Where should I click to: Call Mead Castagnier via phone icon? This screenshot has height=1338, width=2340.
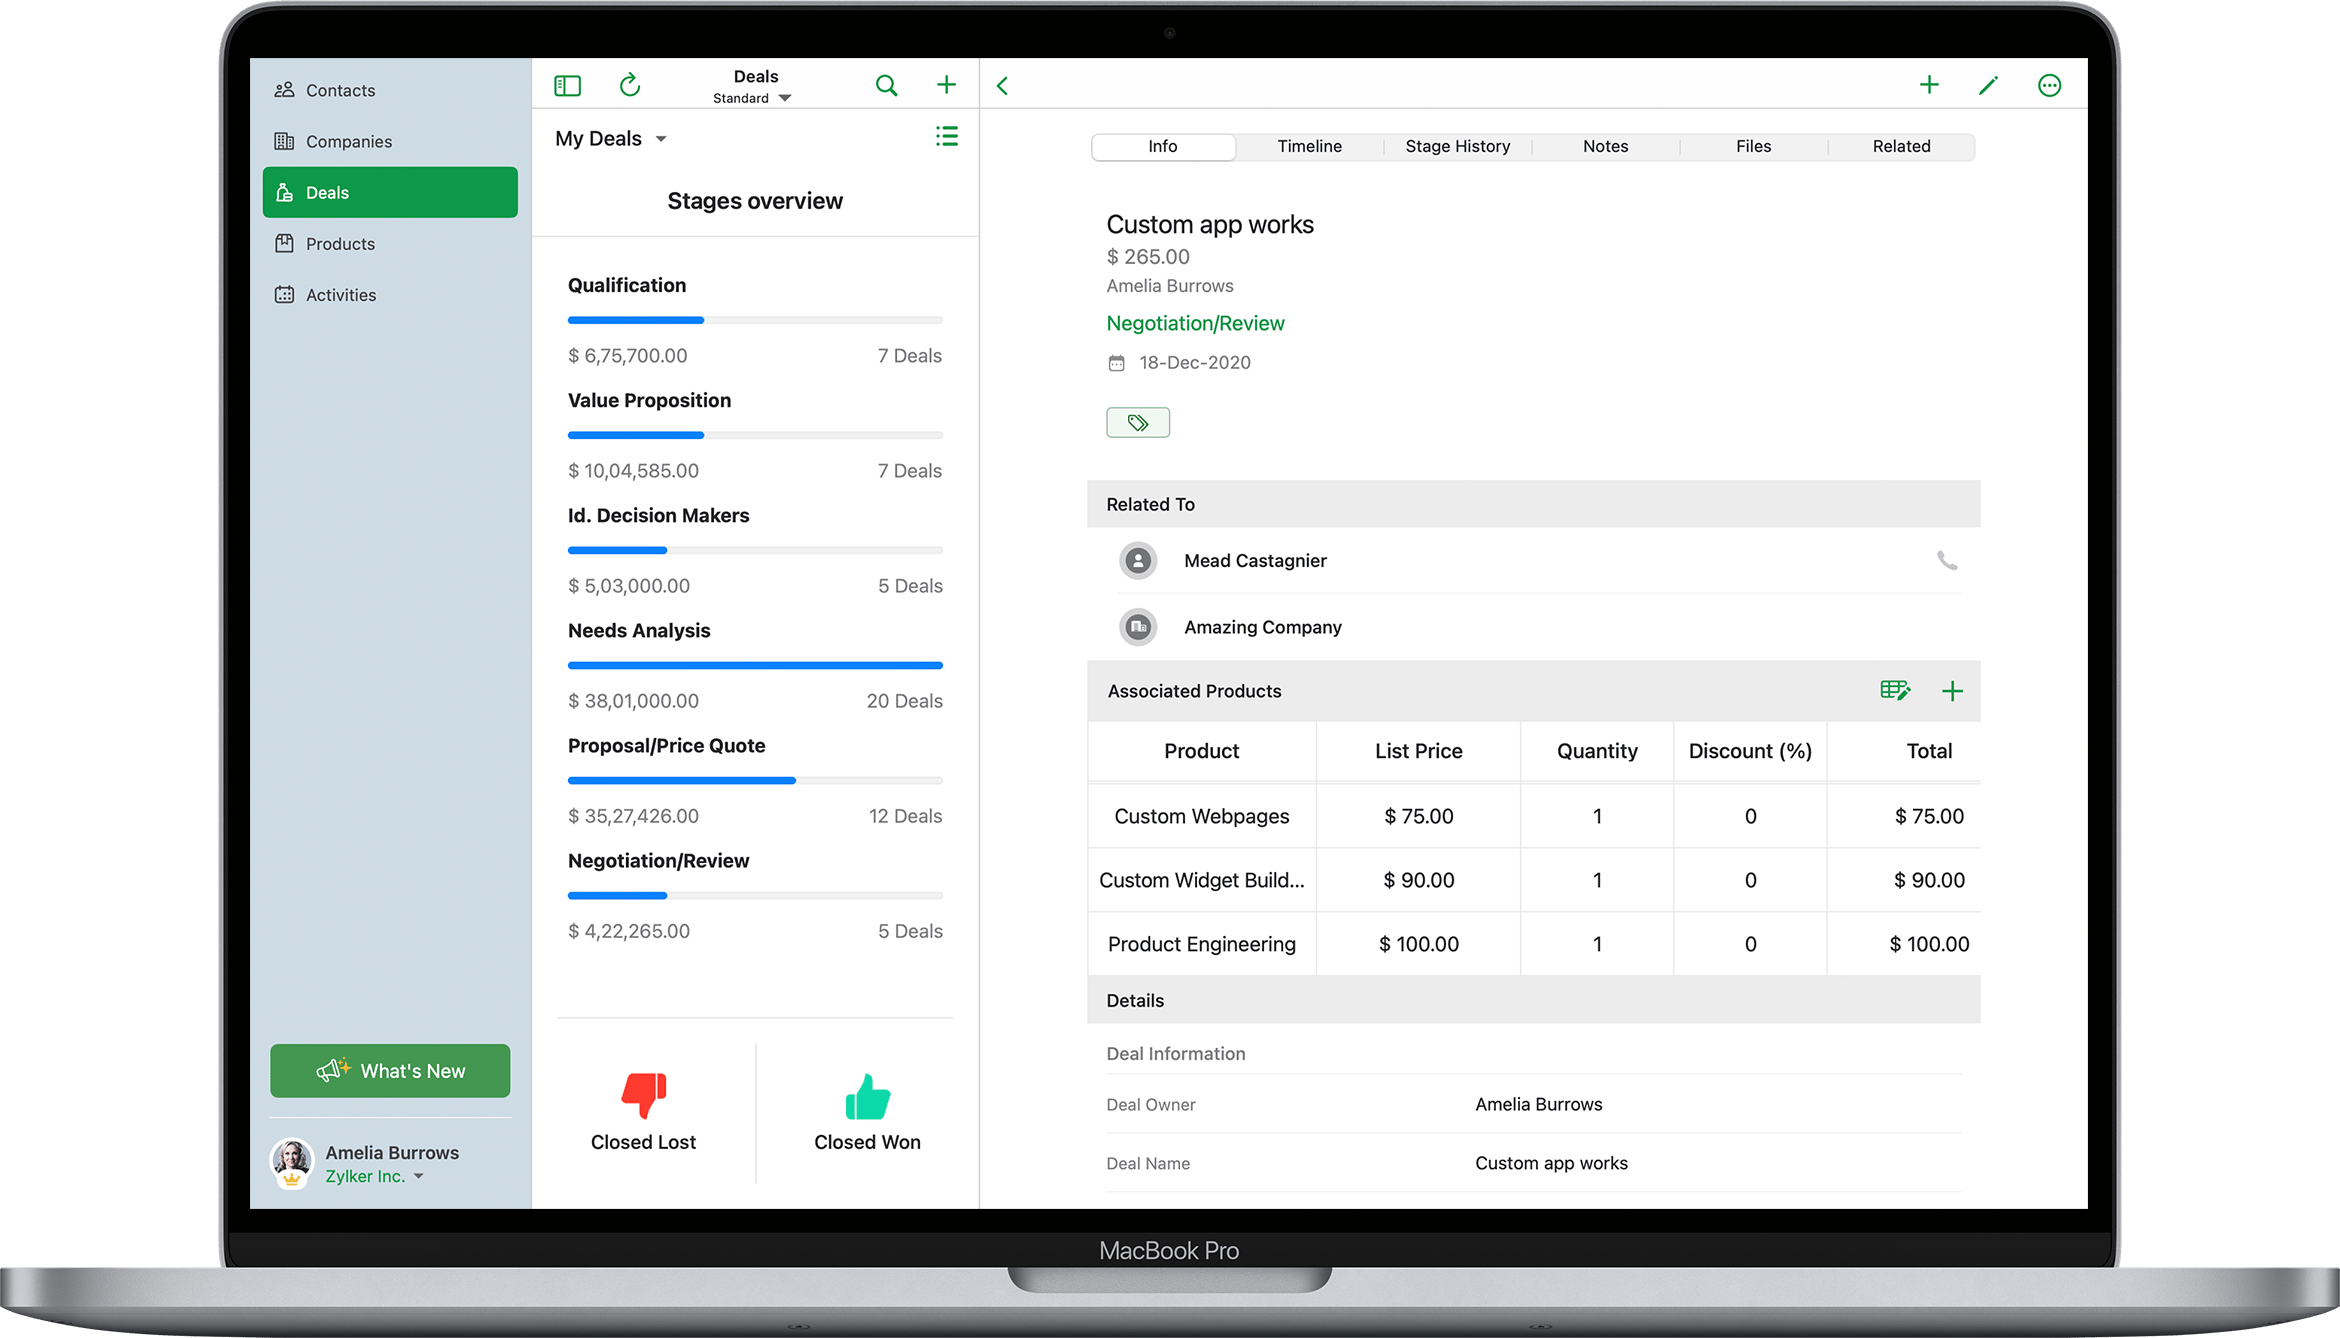pyautogui.click(x=1946, y=560)
